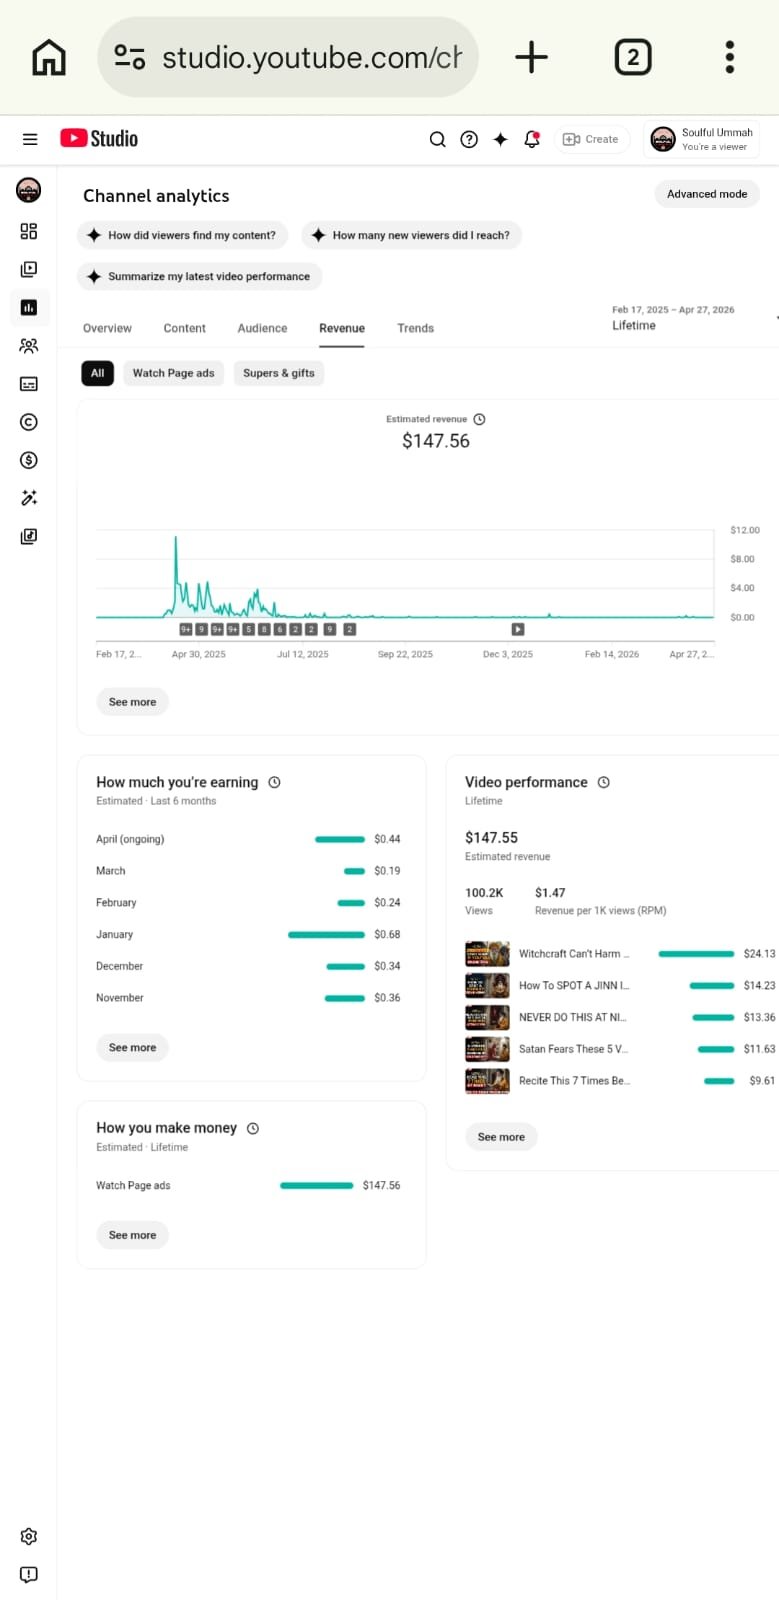779x1600 pixels.
Task: Select the Watch Page ads filter chip
Action: pyautogui.click(x=173, y=373)
